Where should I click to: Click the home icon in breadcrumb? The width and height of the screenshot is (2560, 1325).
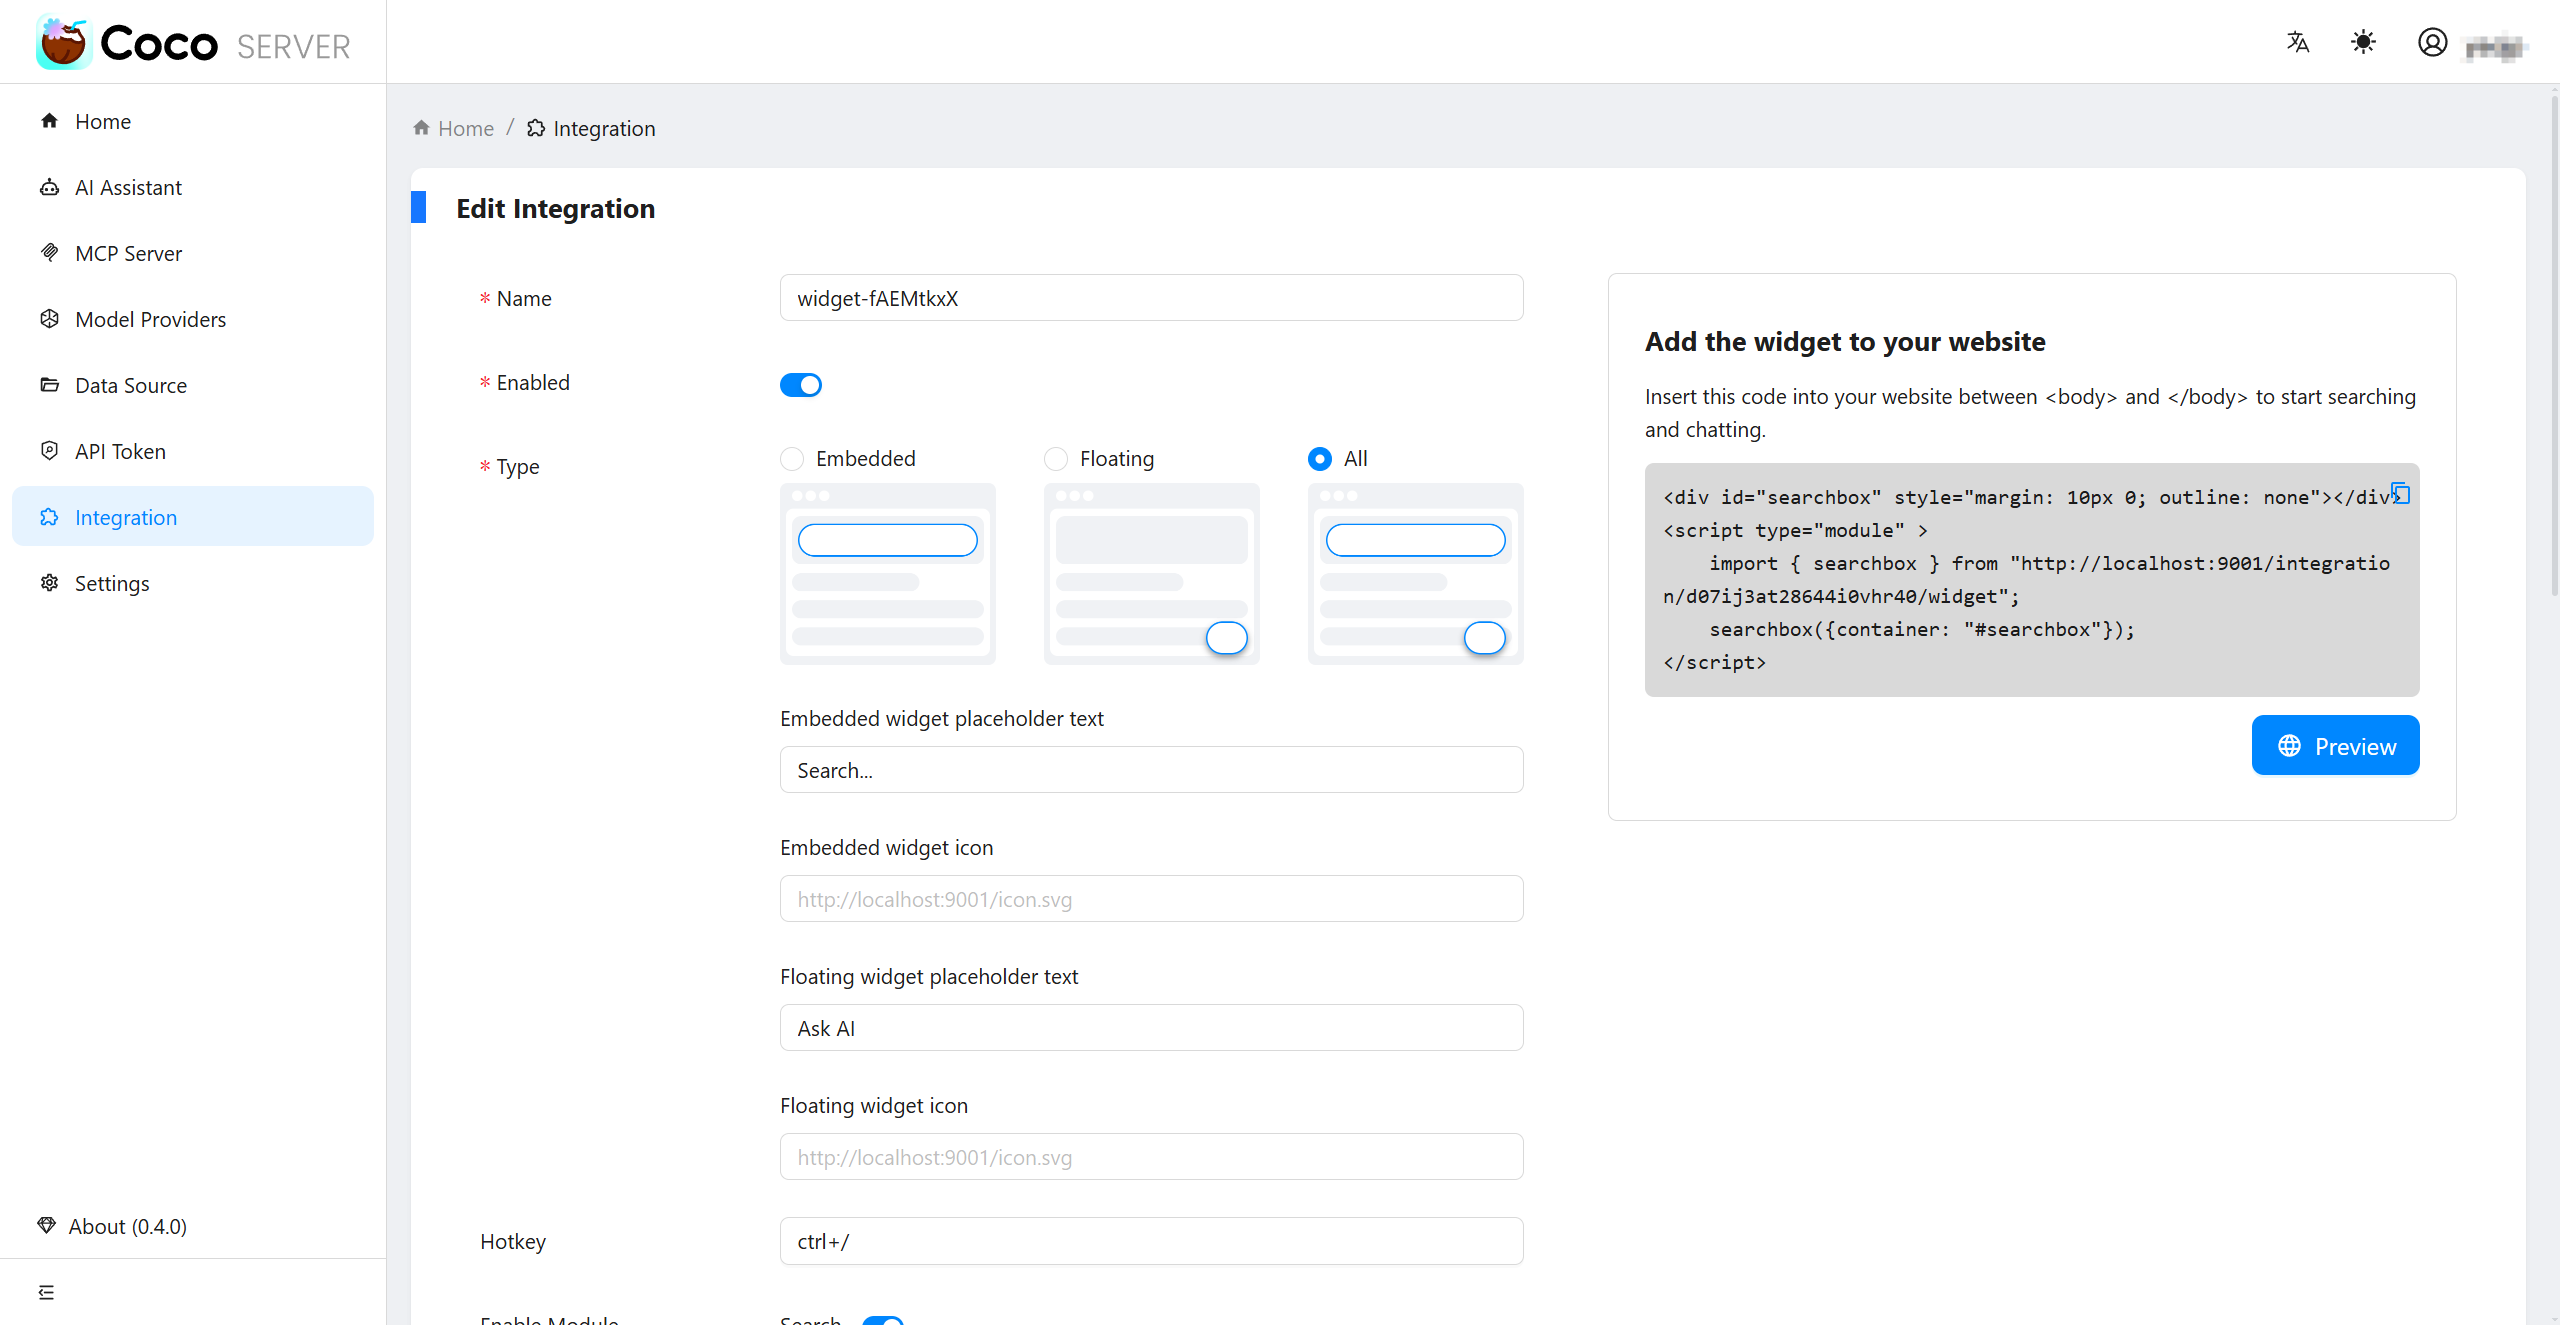point(421,128)
